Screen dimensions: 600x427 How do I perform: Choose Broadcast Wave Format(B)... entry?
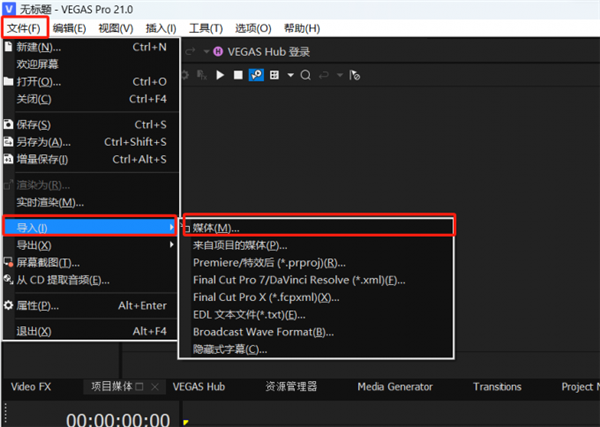[317, 332]
